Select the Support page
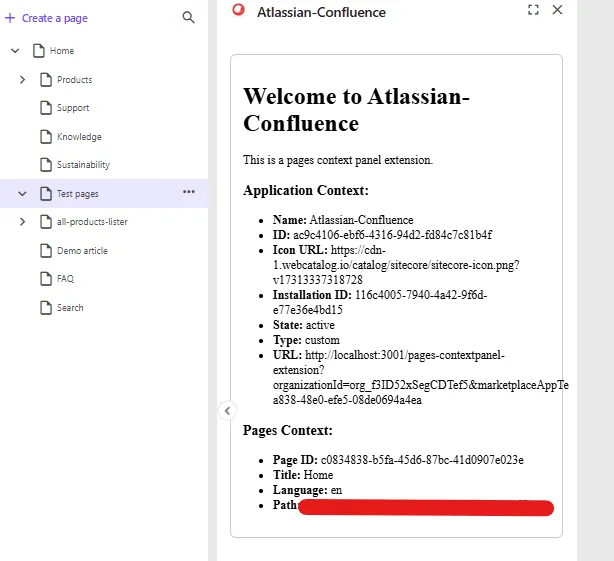The height and width of the screenshot is (561, 614). [73, 108]
